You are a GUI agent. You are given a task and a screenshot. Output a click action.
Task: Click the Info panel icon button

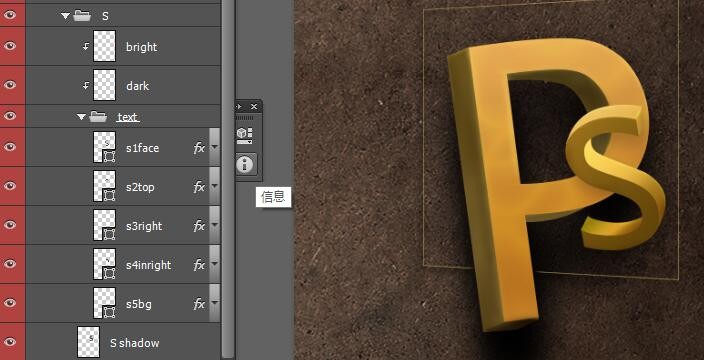(x=245, y=164)
